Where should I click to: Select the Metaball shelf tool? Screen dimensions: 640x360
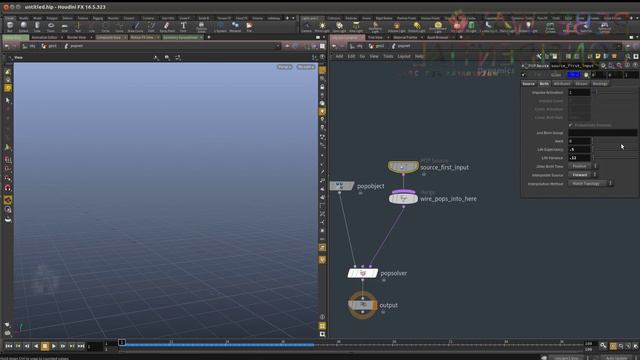tap(235, 27)
